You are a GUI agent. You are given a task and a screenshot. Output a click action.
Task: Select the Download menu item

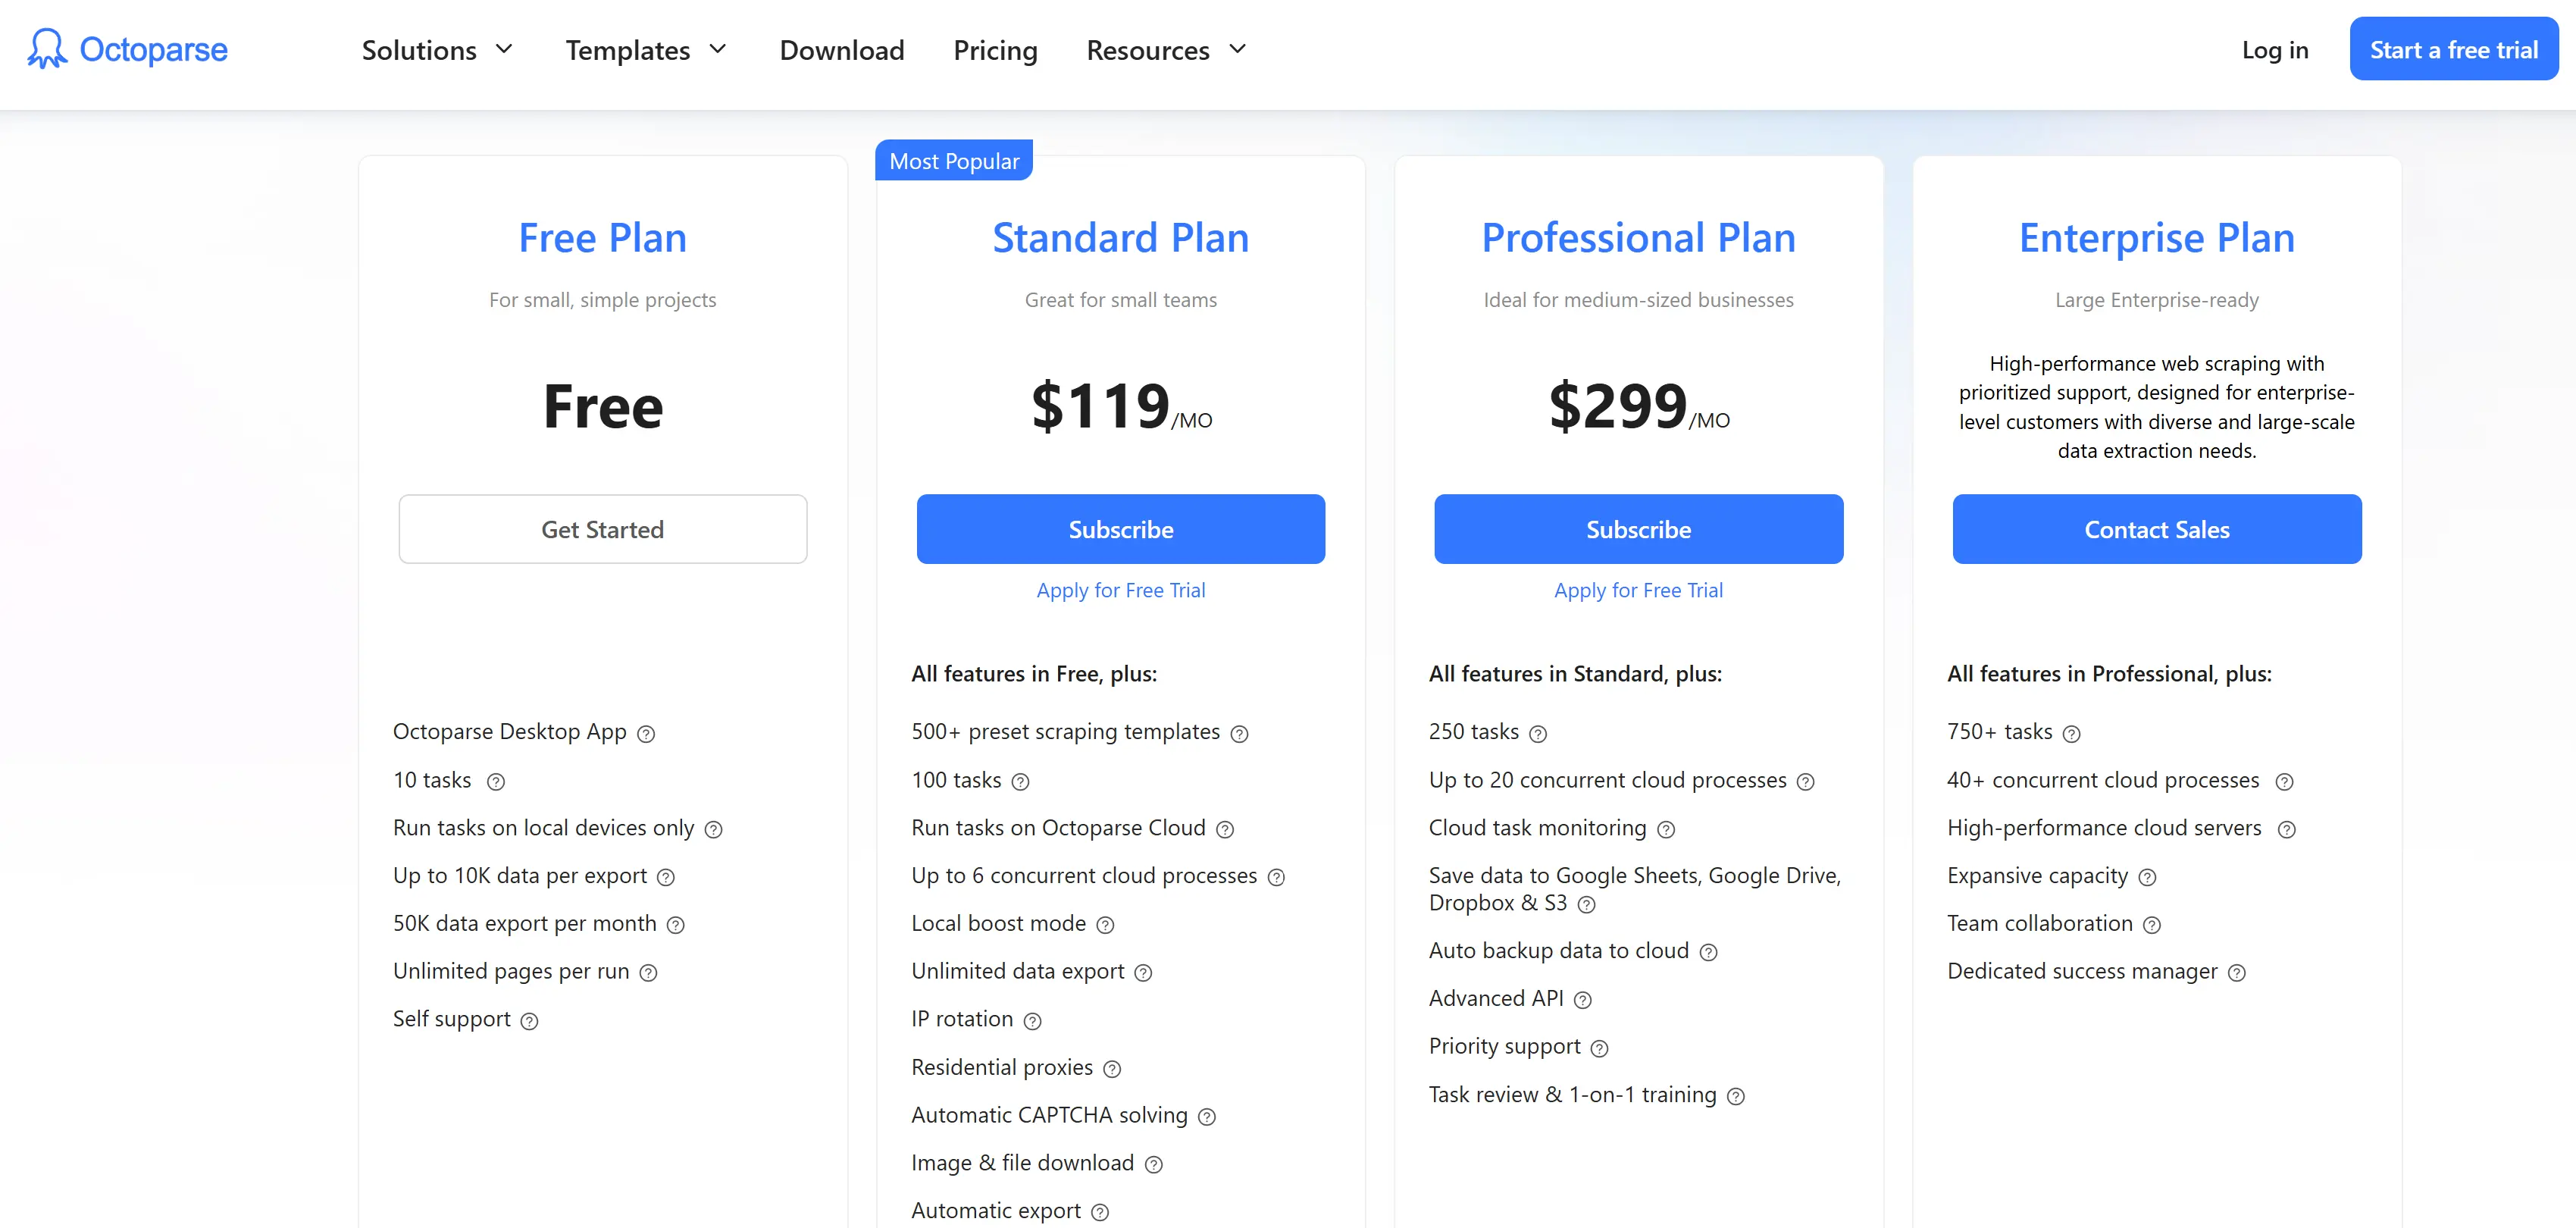click(x=841, y=49)
